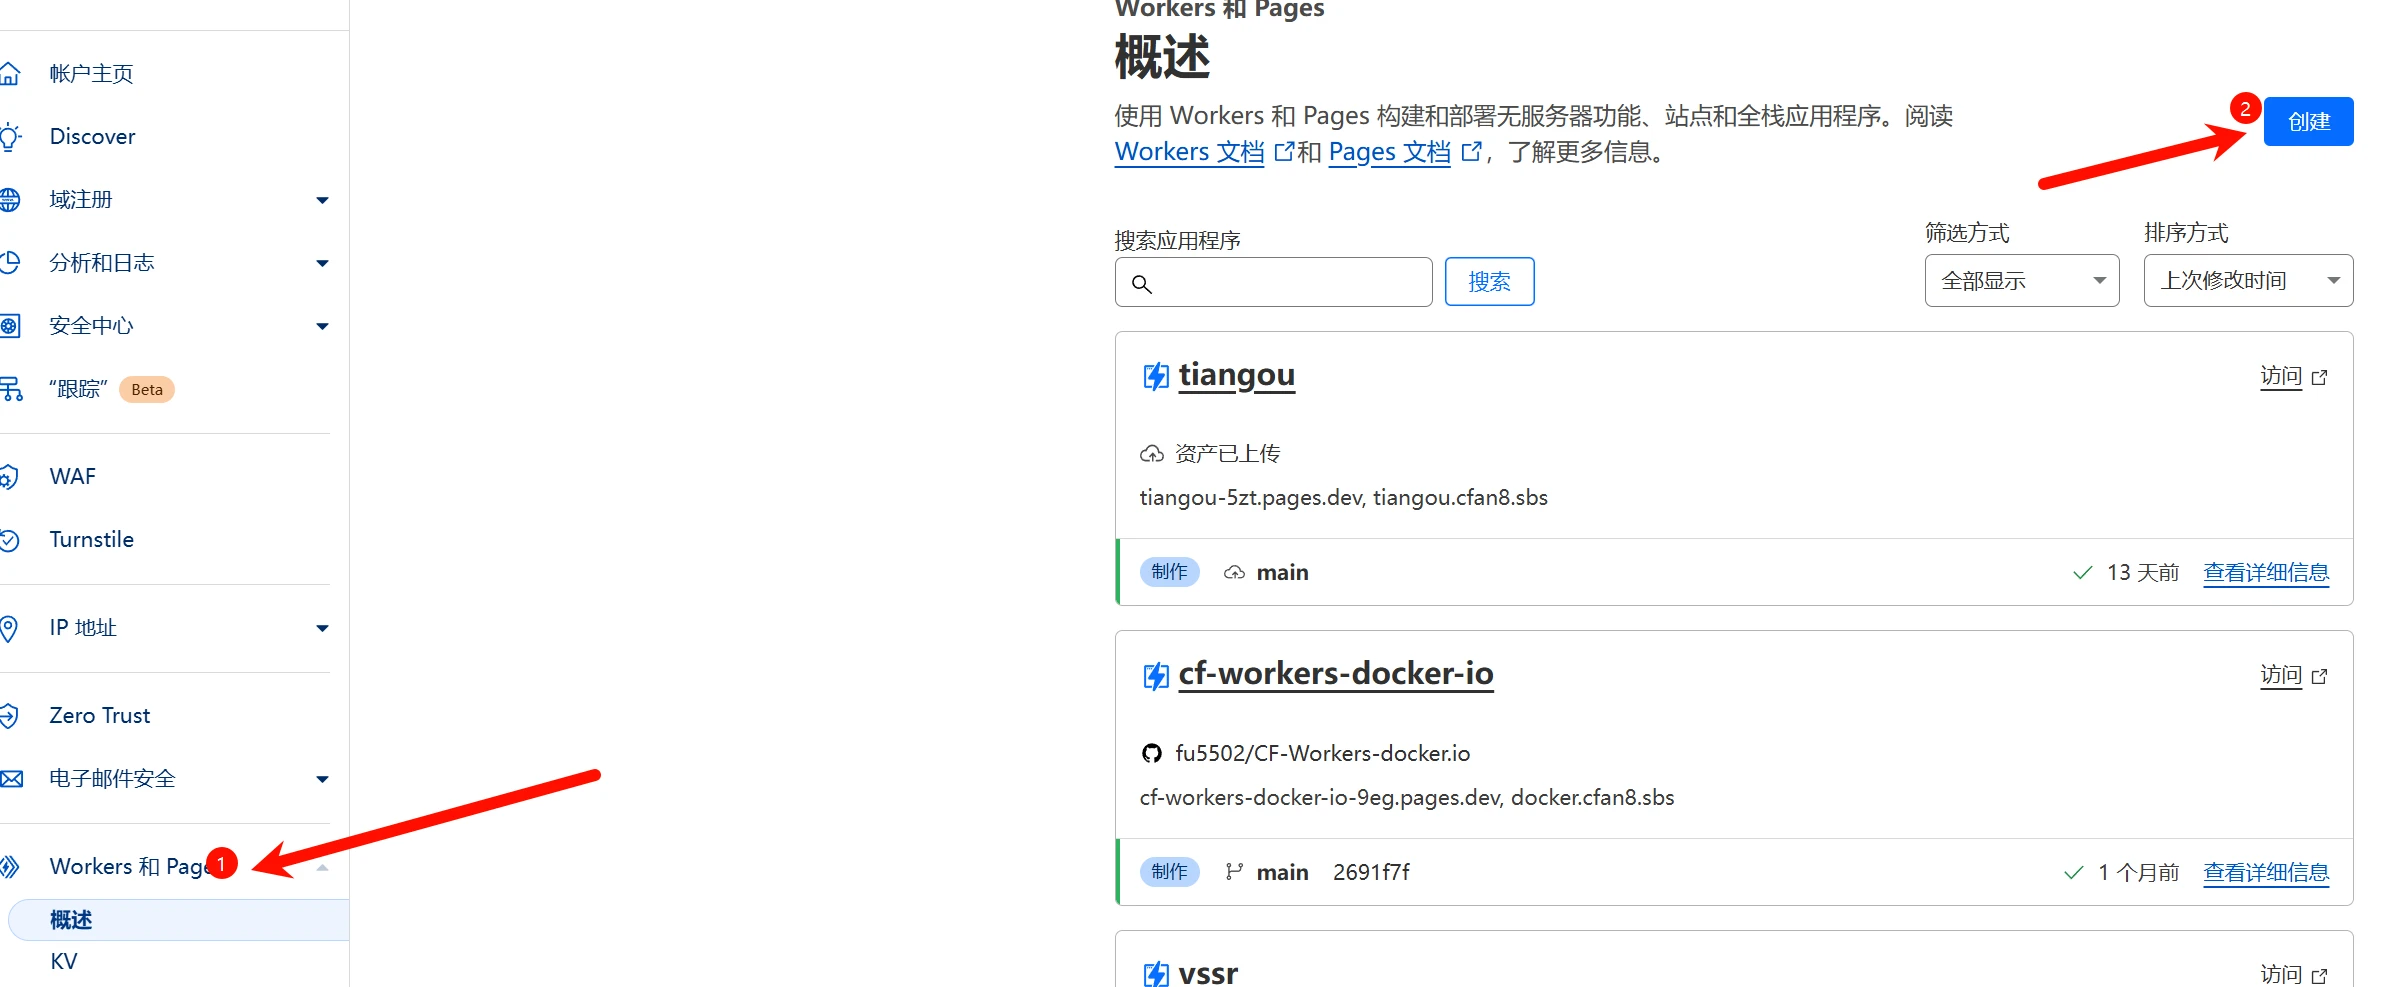
Task: Click the checkmark beside 13 天前
Action: pyautogui.click(x=2082, y=573)
